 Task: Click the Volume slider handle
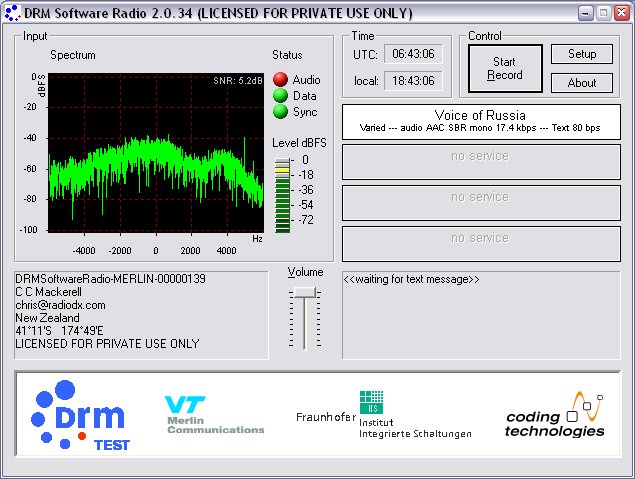point(305,292)
